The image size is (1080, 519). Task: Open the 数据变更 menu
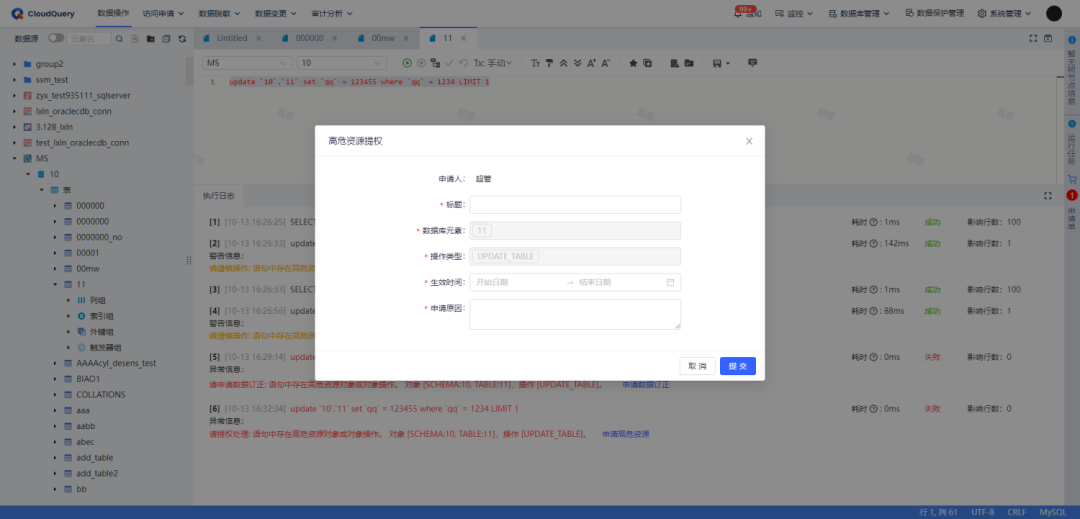pos(275,13)
